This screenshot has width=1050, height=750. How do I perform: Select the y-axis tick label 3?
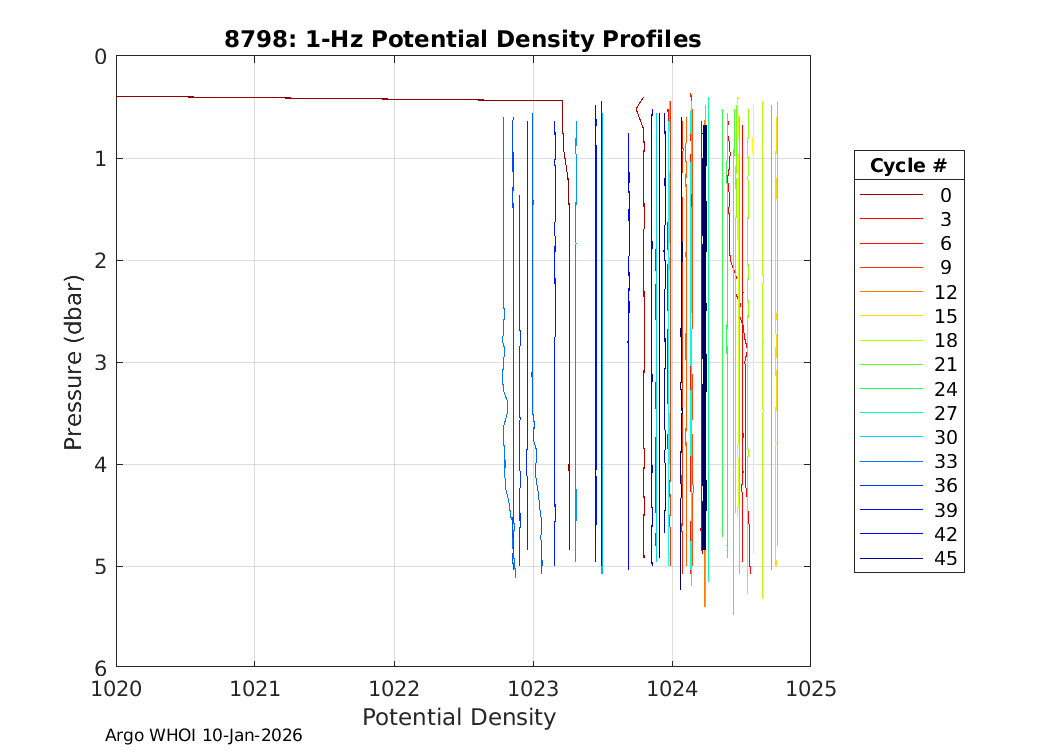click(100, 362)
